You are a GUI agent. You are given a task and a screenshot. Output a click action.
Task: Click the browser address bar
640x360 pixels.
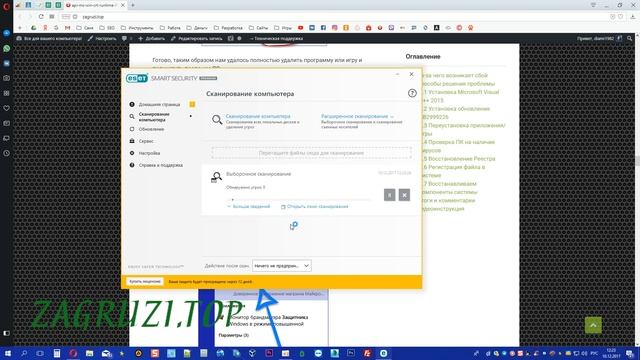(327, 17)
